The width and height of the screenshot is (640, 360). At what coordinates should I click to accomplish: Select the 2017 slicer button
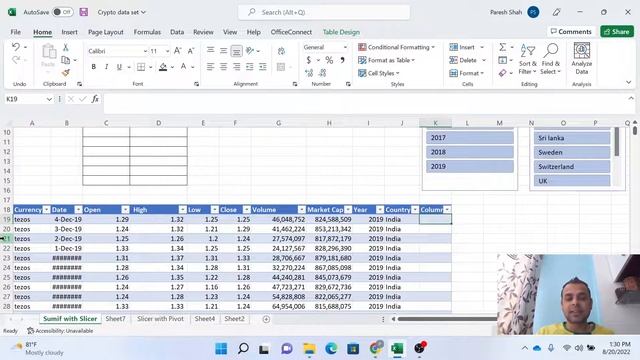click(470, 138)
